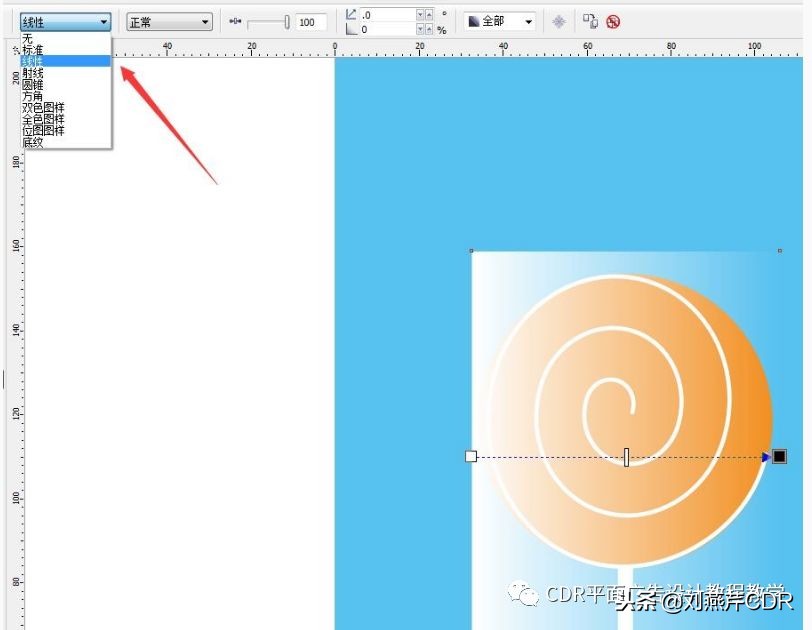Click the midpoint slider icon left of slider
The image size is (812, 630).
point(236,21)
